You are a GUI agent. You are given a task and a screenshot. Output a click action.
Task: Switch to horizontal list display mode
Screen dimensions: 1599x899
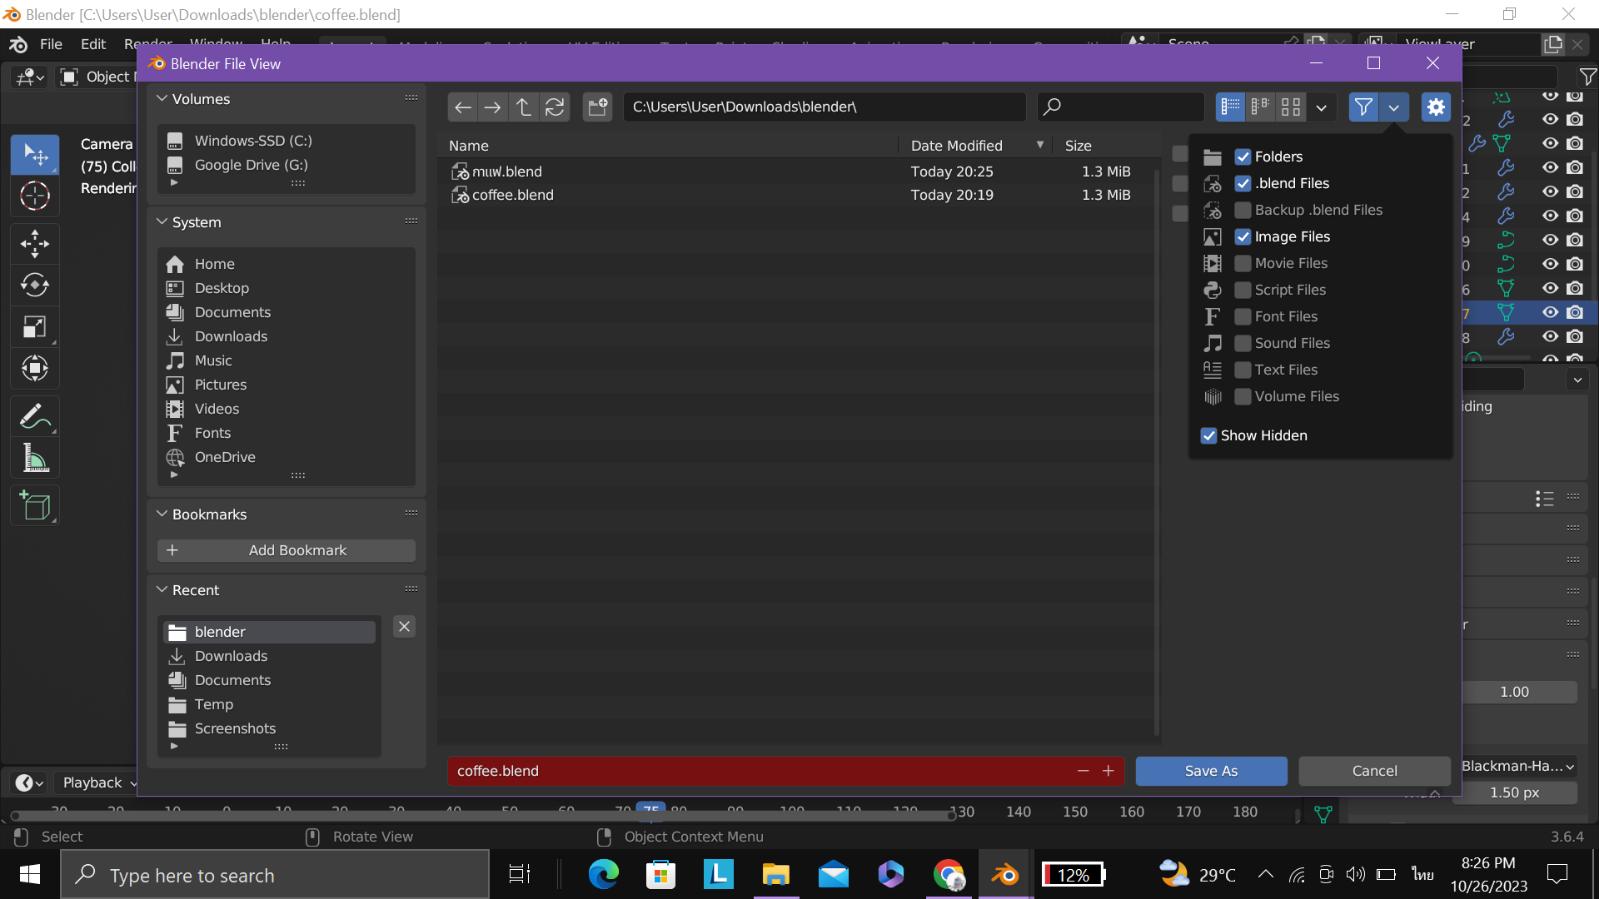1260,107
